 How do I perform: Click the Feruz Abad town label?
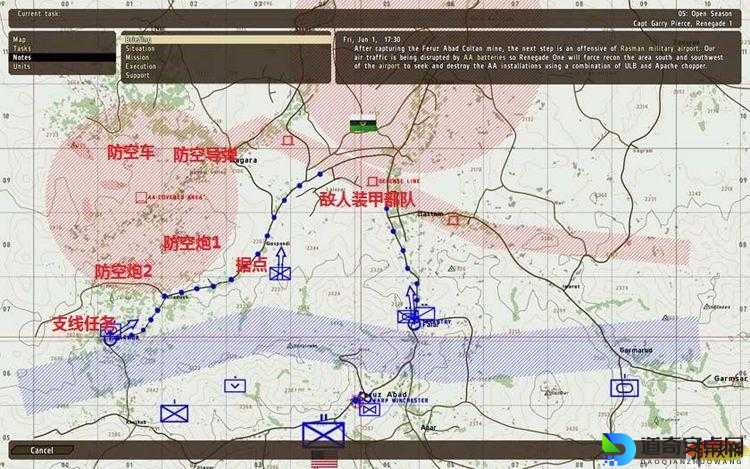point(383,394)
